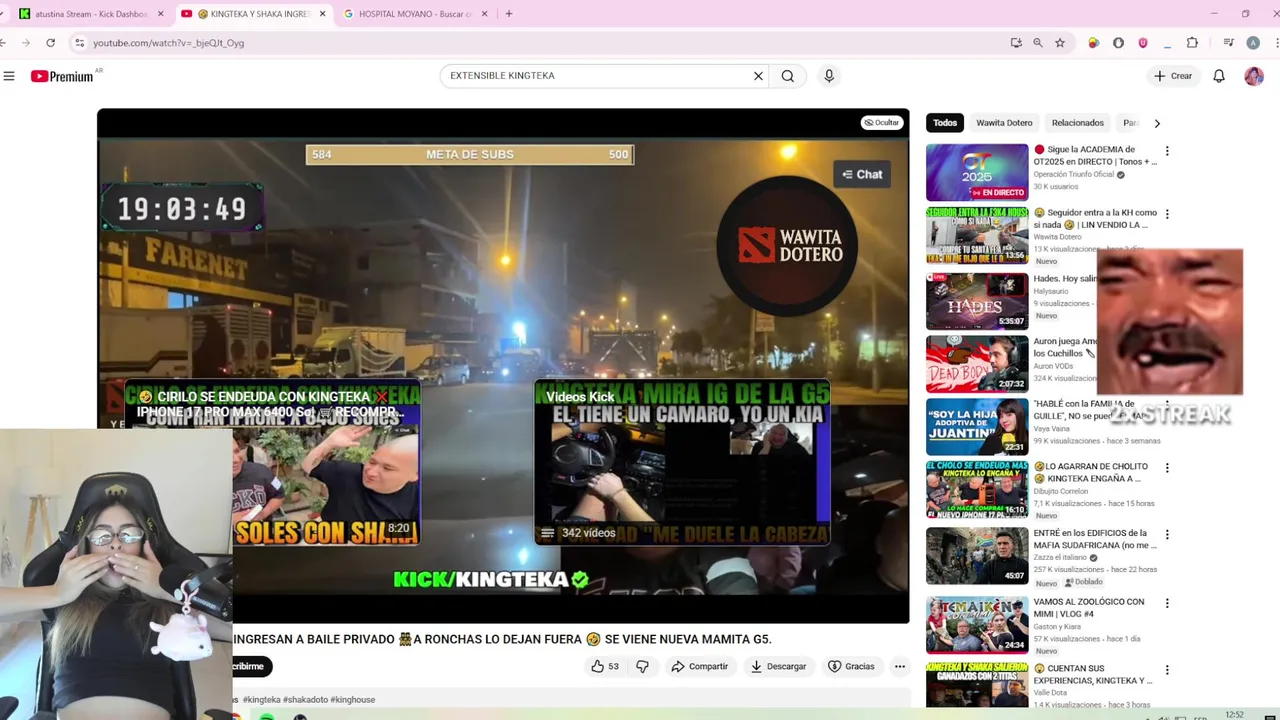Click the Gracias super thanks button
Viewport: 1280px width, 720px height.
[x=851, y=666]
